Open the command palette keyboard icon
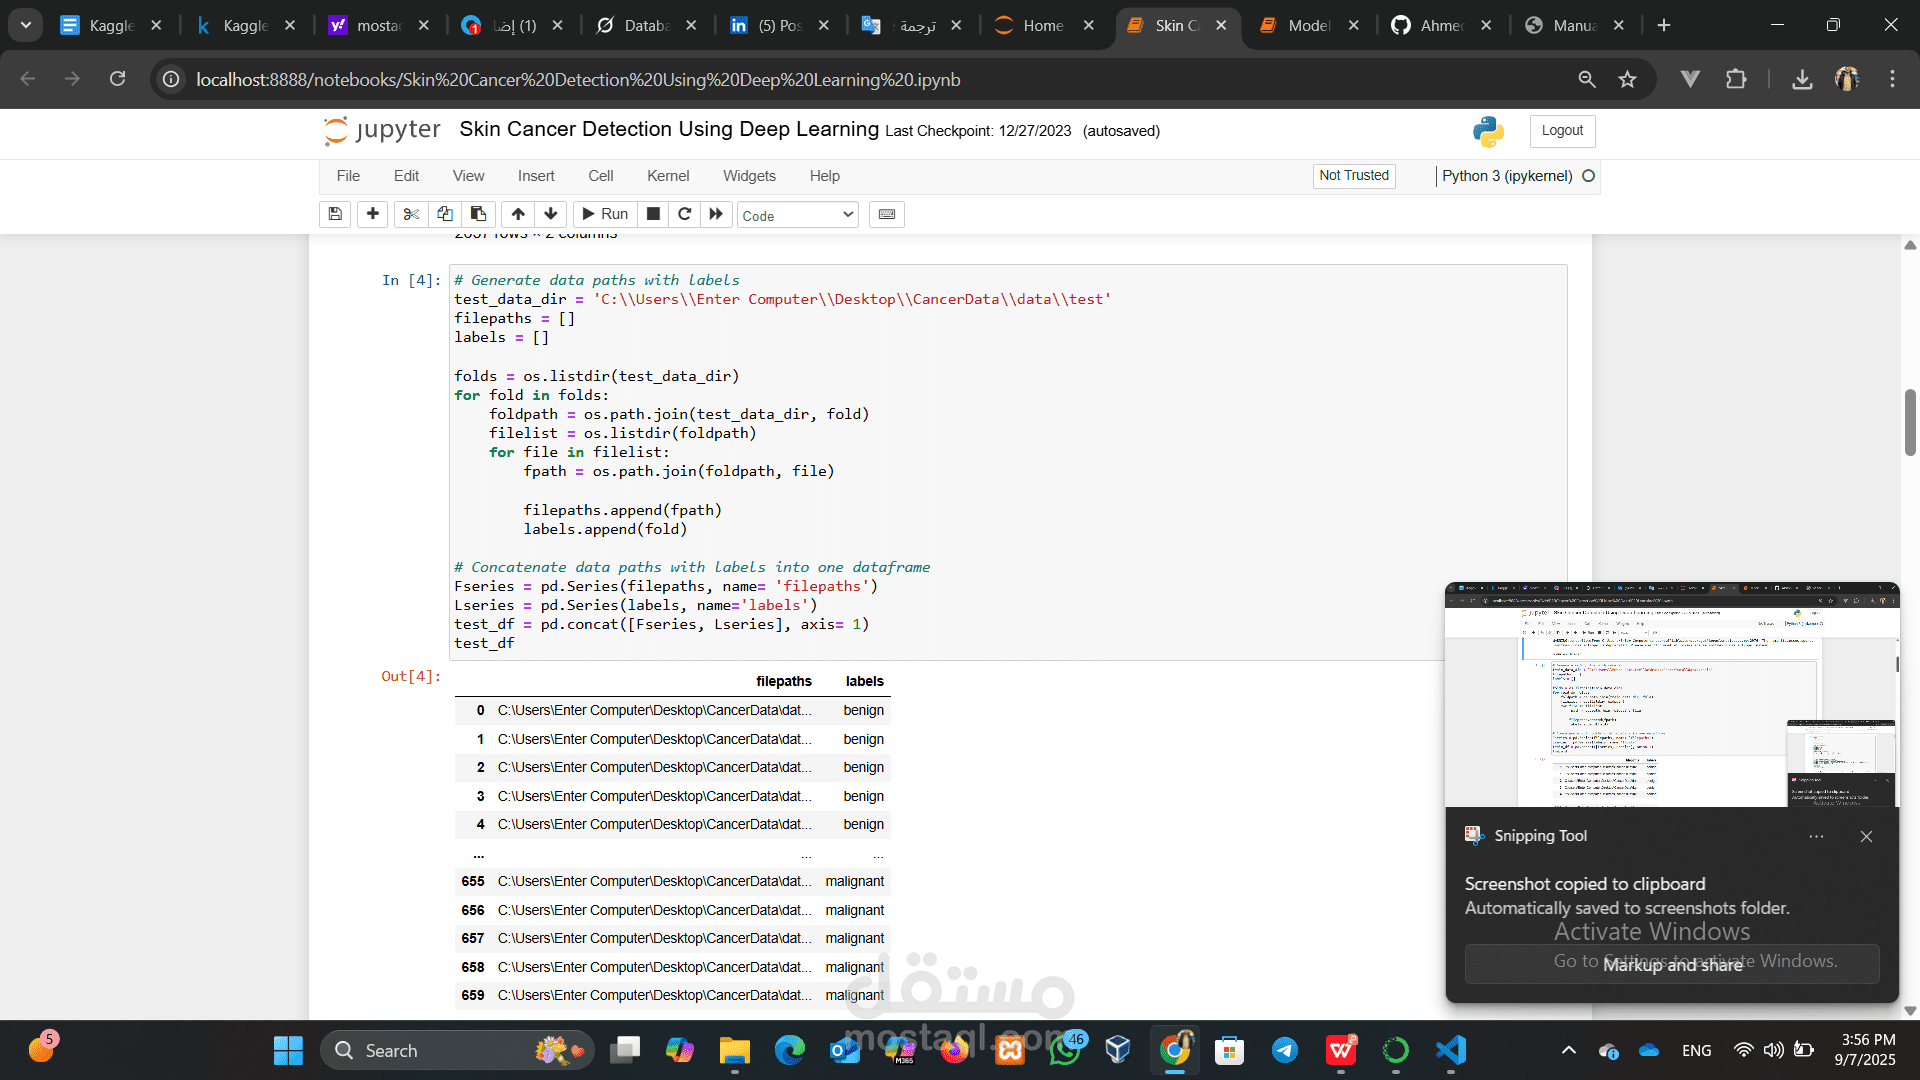 887,214
